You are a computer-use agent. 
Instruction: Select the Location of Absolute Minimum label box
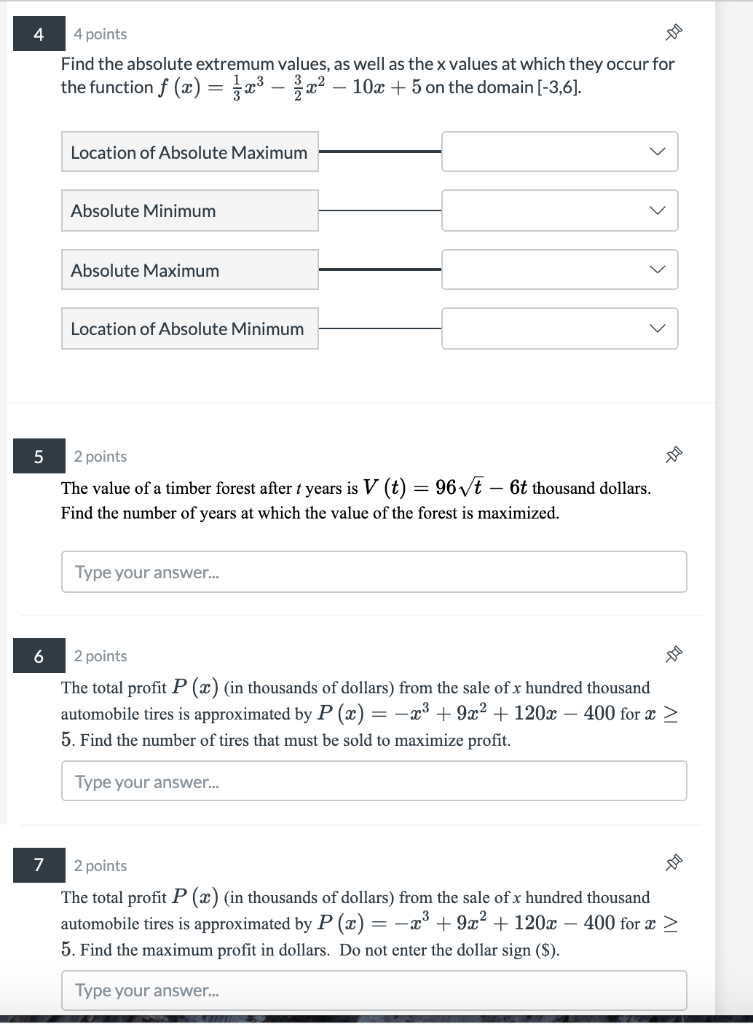[189, 328]
